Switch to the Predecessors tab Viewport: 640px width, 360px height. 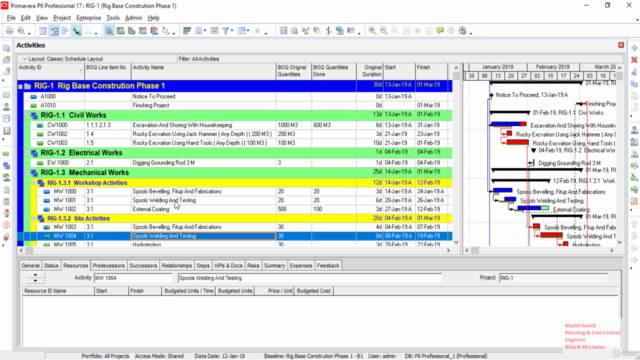coord(109,266)
